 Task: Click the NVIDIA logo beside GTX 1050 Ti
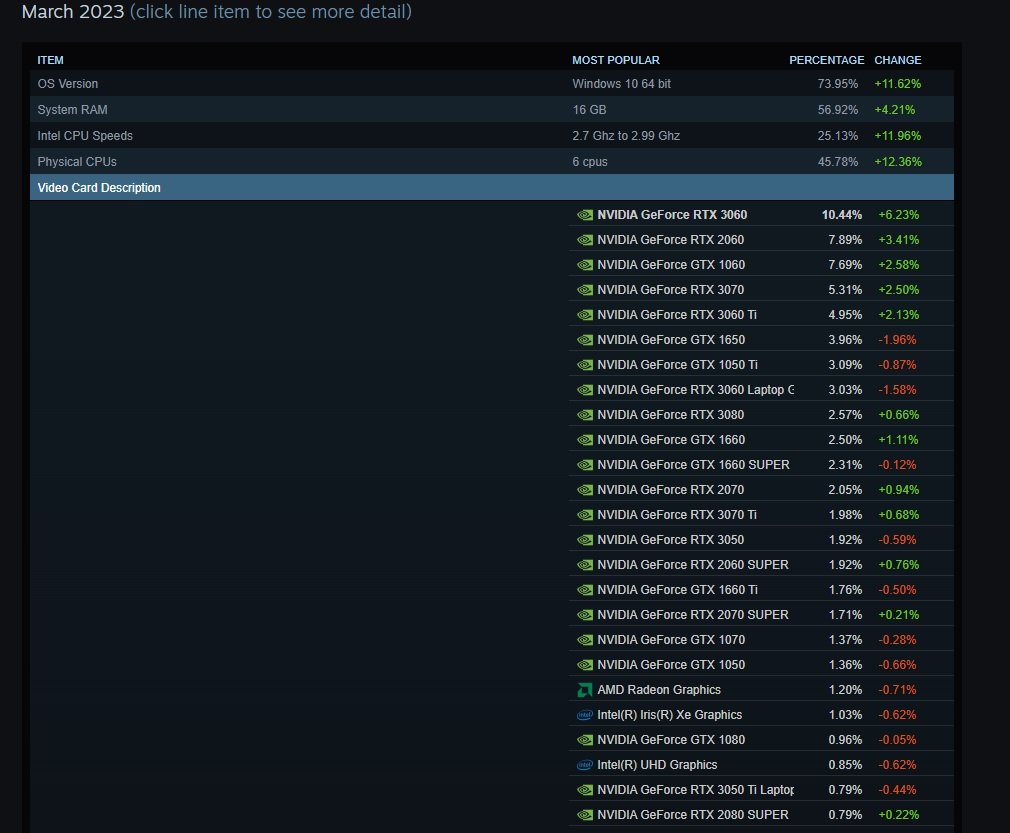[x=585, y=365]
